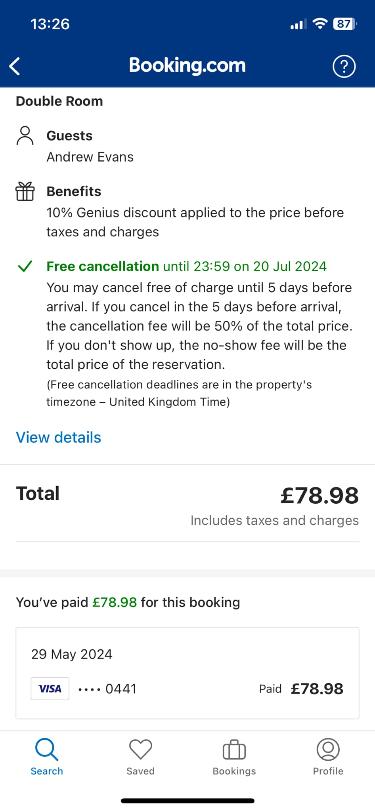Viewport: 375px width, 811px height.
Task: Tap the back arrow in header
Action: [x=14, y=67]
